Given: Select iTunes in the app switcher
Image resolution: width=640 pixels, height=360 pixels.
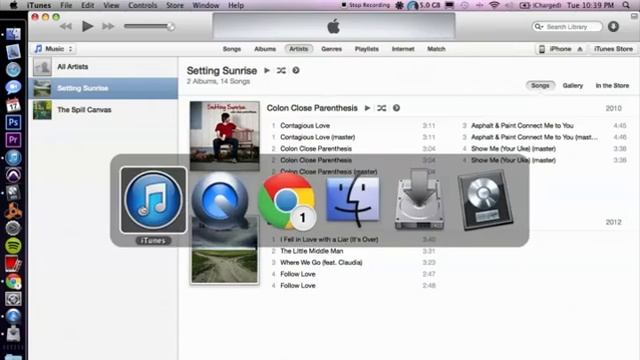Looking at the screenshot, I should (153, 200).
